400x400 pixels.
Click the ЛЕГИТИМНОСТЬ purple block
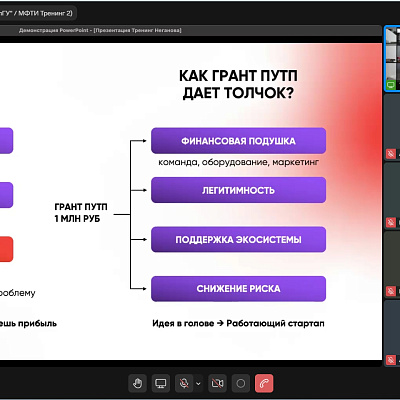(238, 190)
